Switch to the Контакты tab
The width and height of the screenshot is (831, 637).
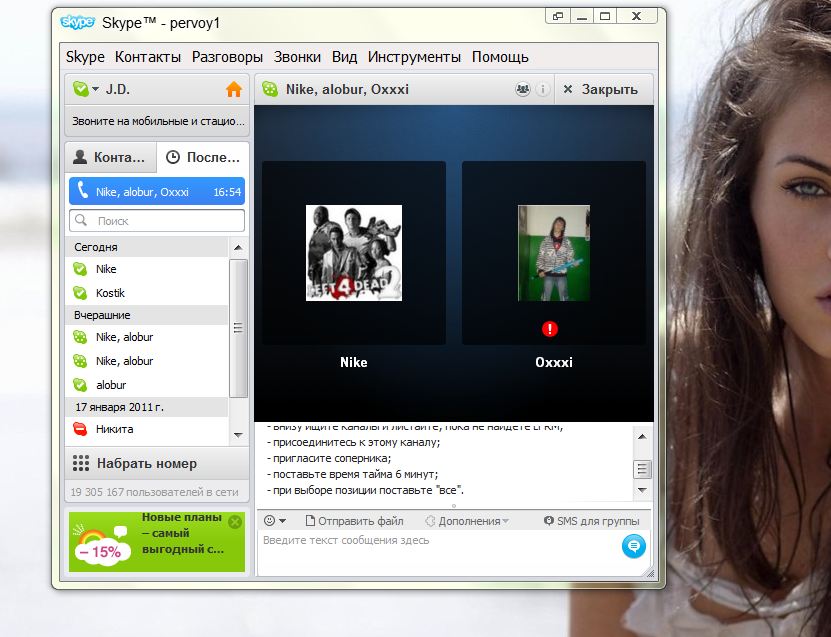111,157
